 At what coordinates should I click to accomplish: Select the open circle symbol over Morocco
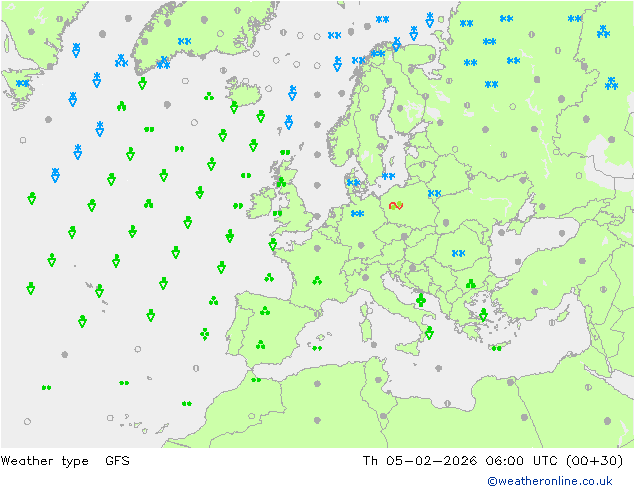coord(251,416)
